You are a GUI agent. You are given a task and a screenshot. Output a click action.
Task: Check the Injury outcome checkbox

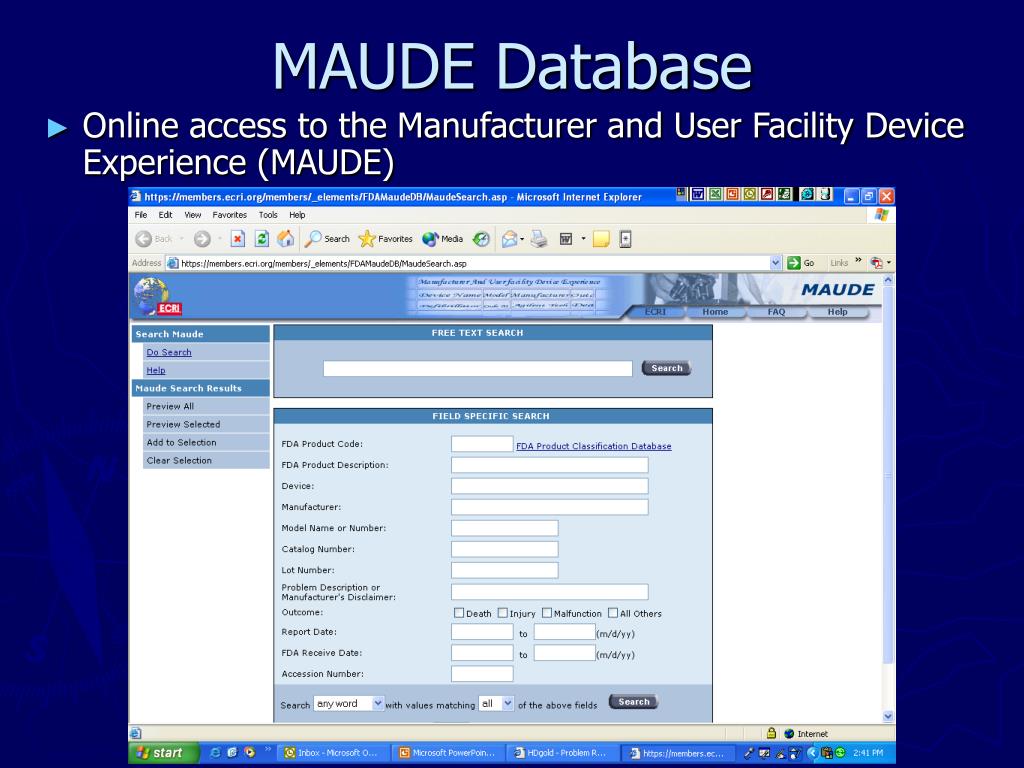tap(502, 613)
